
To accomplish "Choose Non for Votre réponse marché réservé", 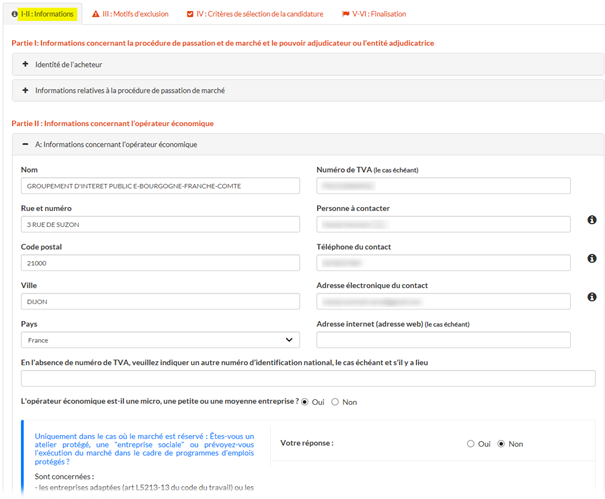I will click(502, 444).
